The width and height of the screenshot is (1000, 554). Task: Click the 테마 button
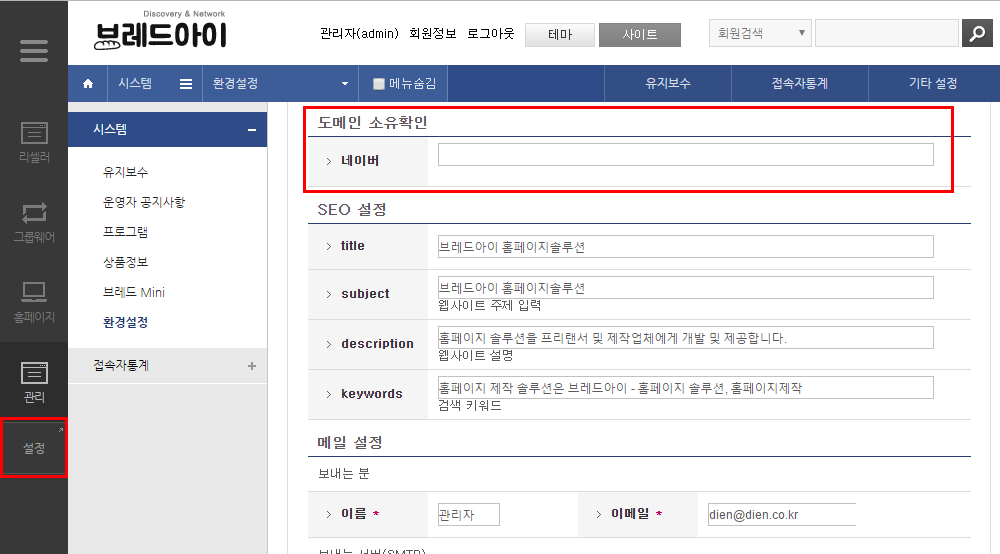pyautogui.click(x=559, y=35)
